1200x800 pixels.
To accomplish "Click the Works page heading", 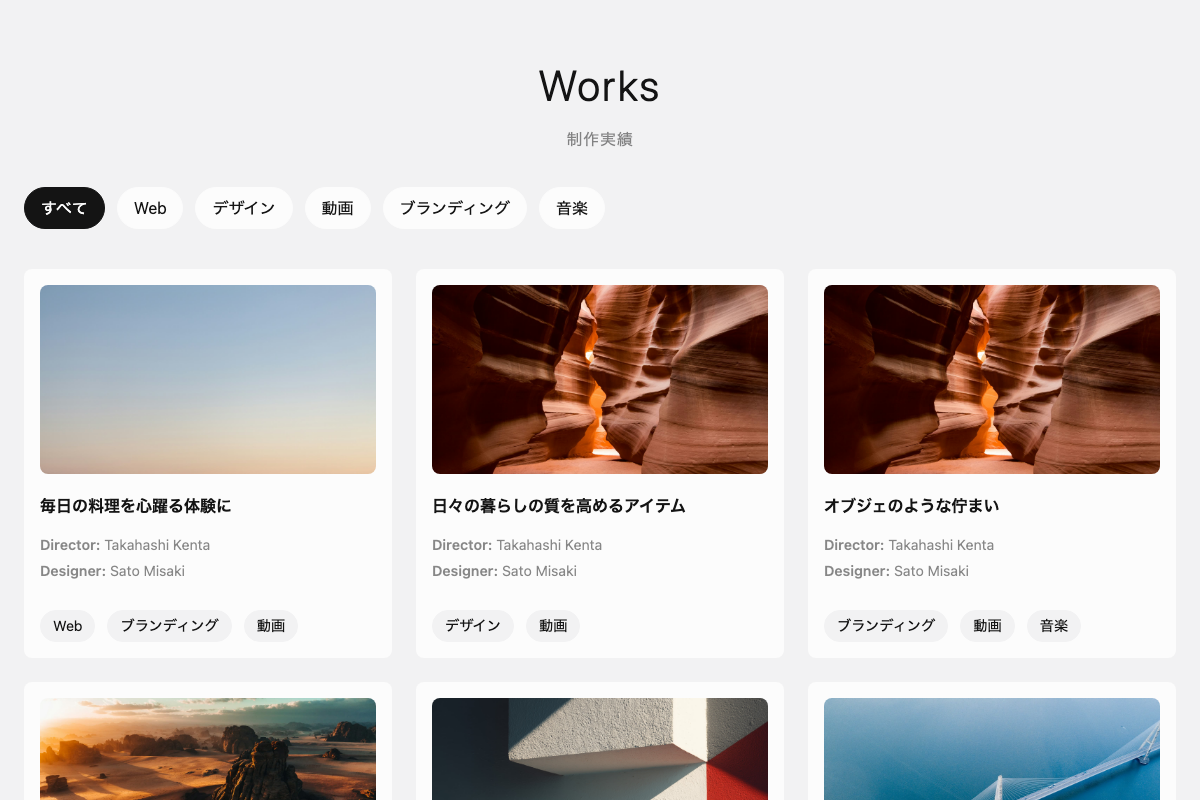I will tap(599, 86).
